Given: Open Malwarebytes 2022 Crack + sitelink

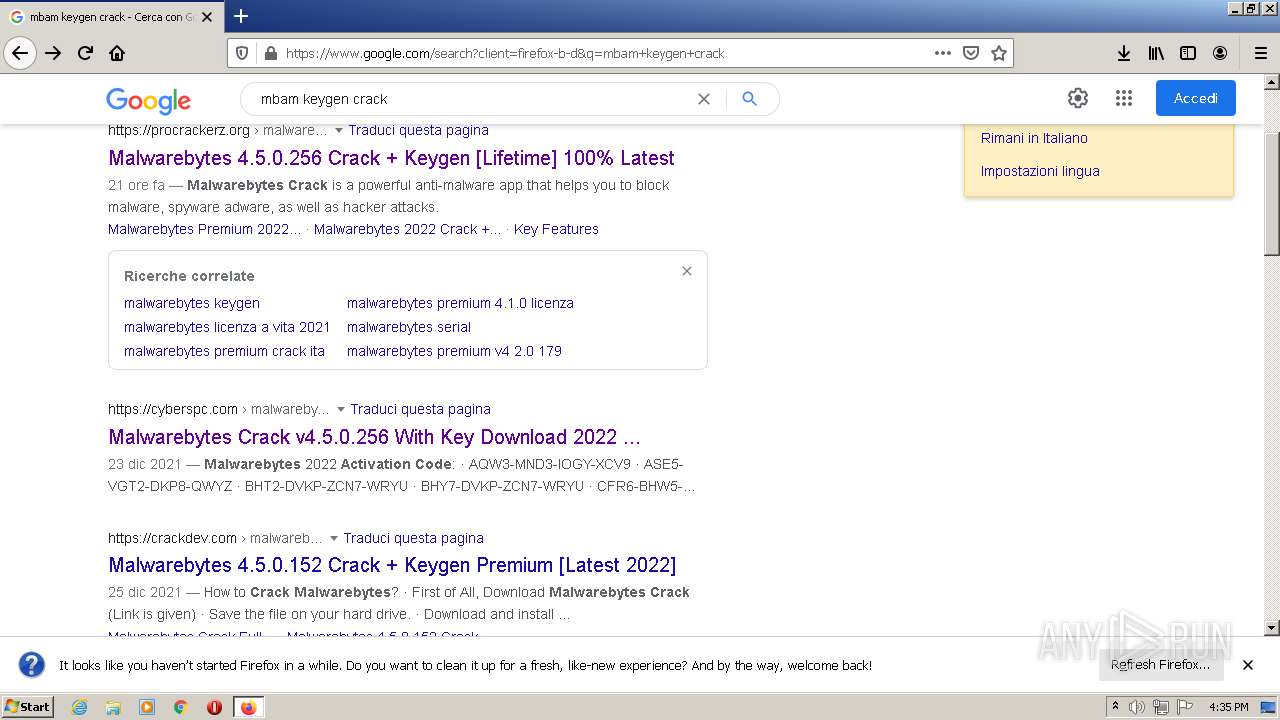Looking at the screenshot, I should coord(407,229).
